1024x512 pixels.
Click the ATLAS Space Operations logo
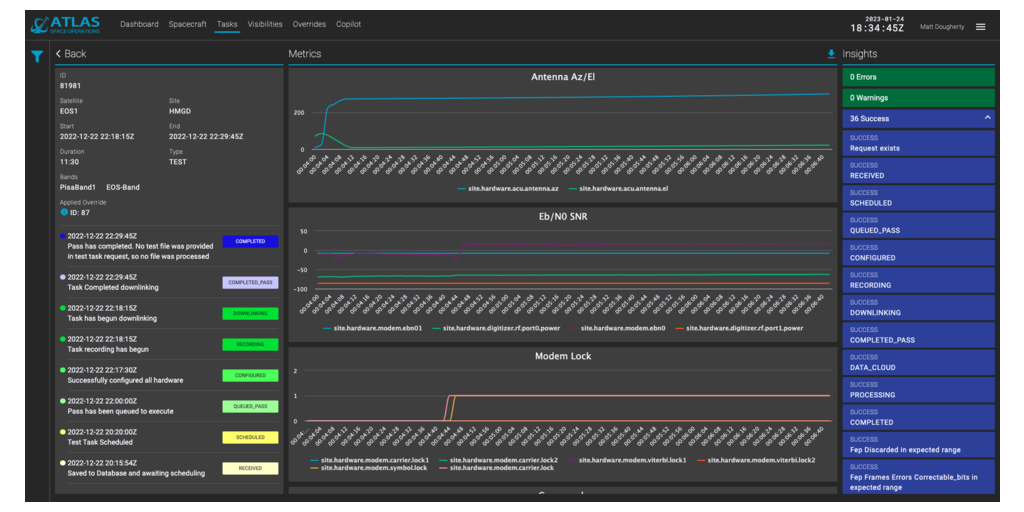(64, 25)
